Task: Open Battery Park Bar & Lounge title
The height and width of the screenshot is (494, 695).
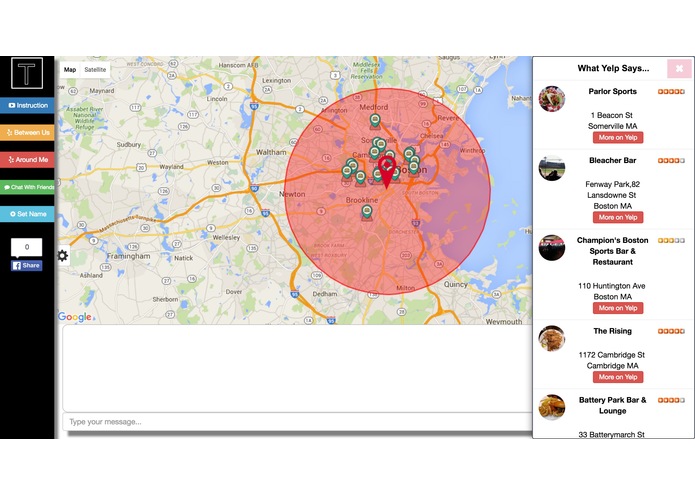Action: 613,405
